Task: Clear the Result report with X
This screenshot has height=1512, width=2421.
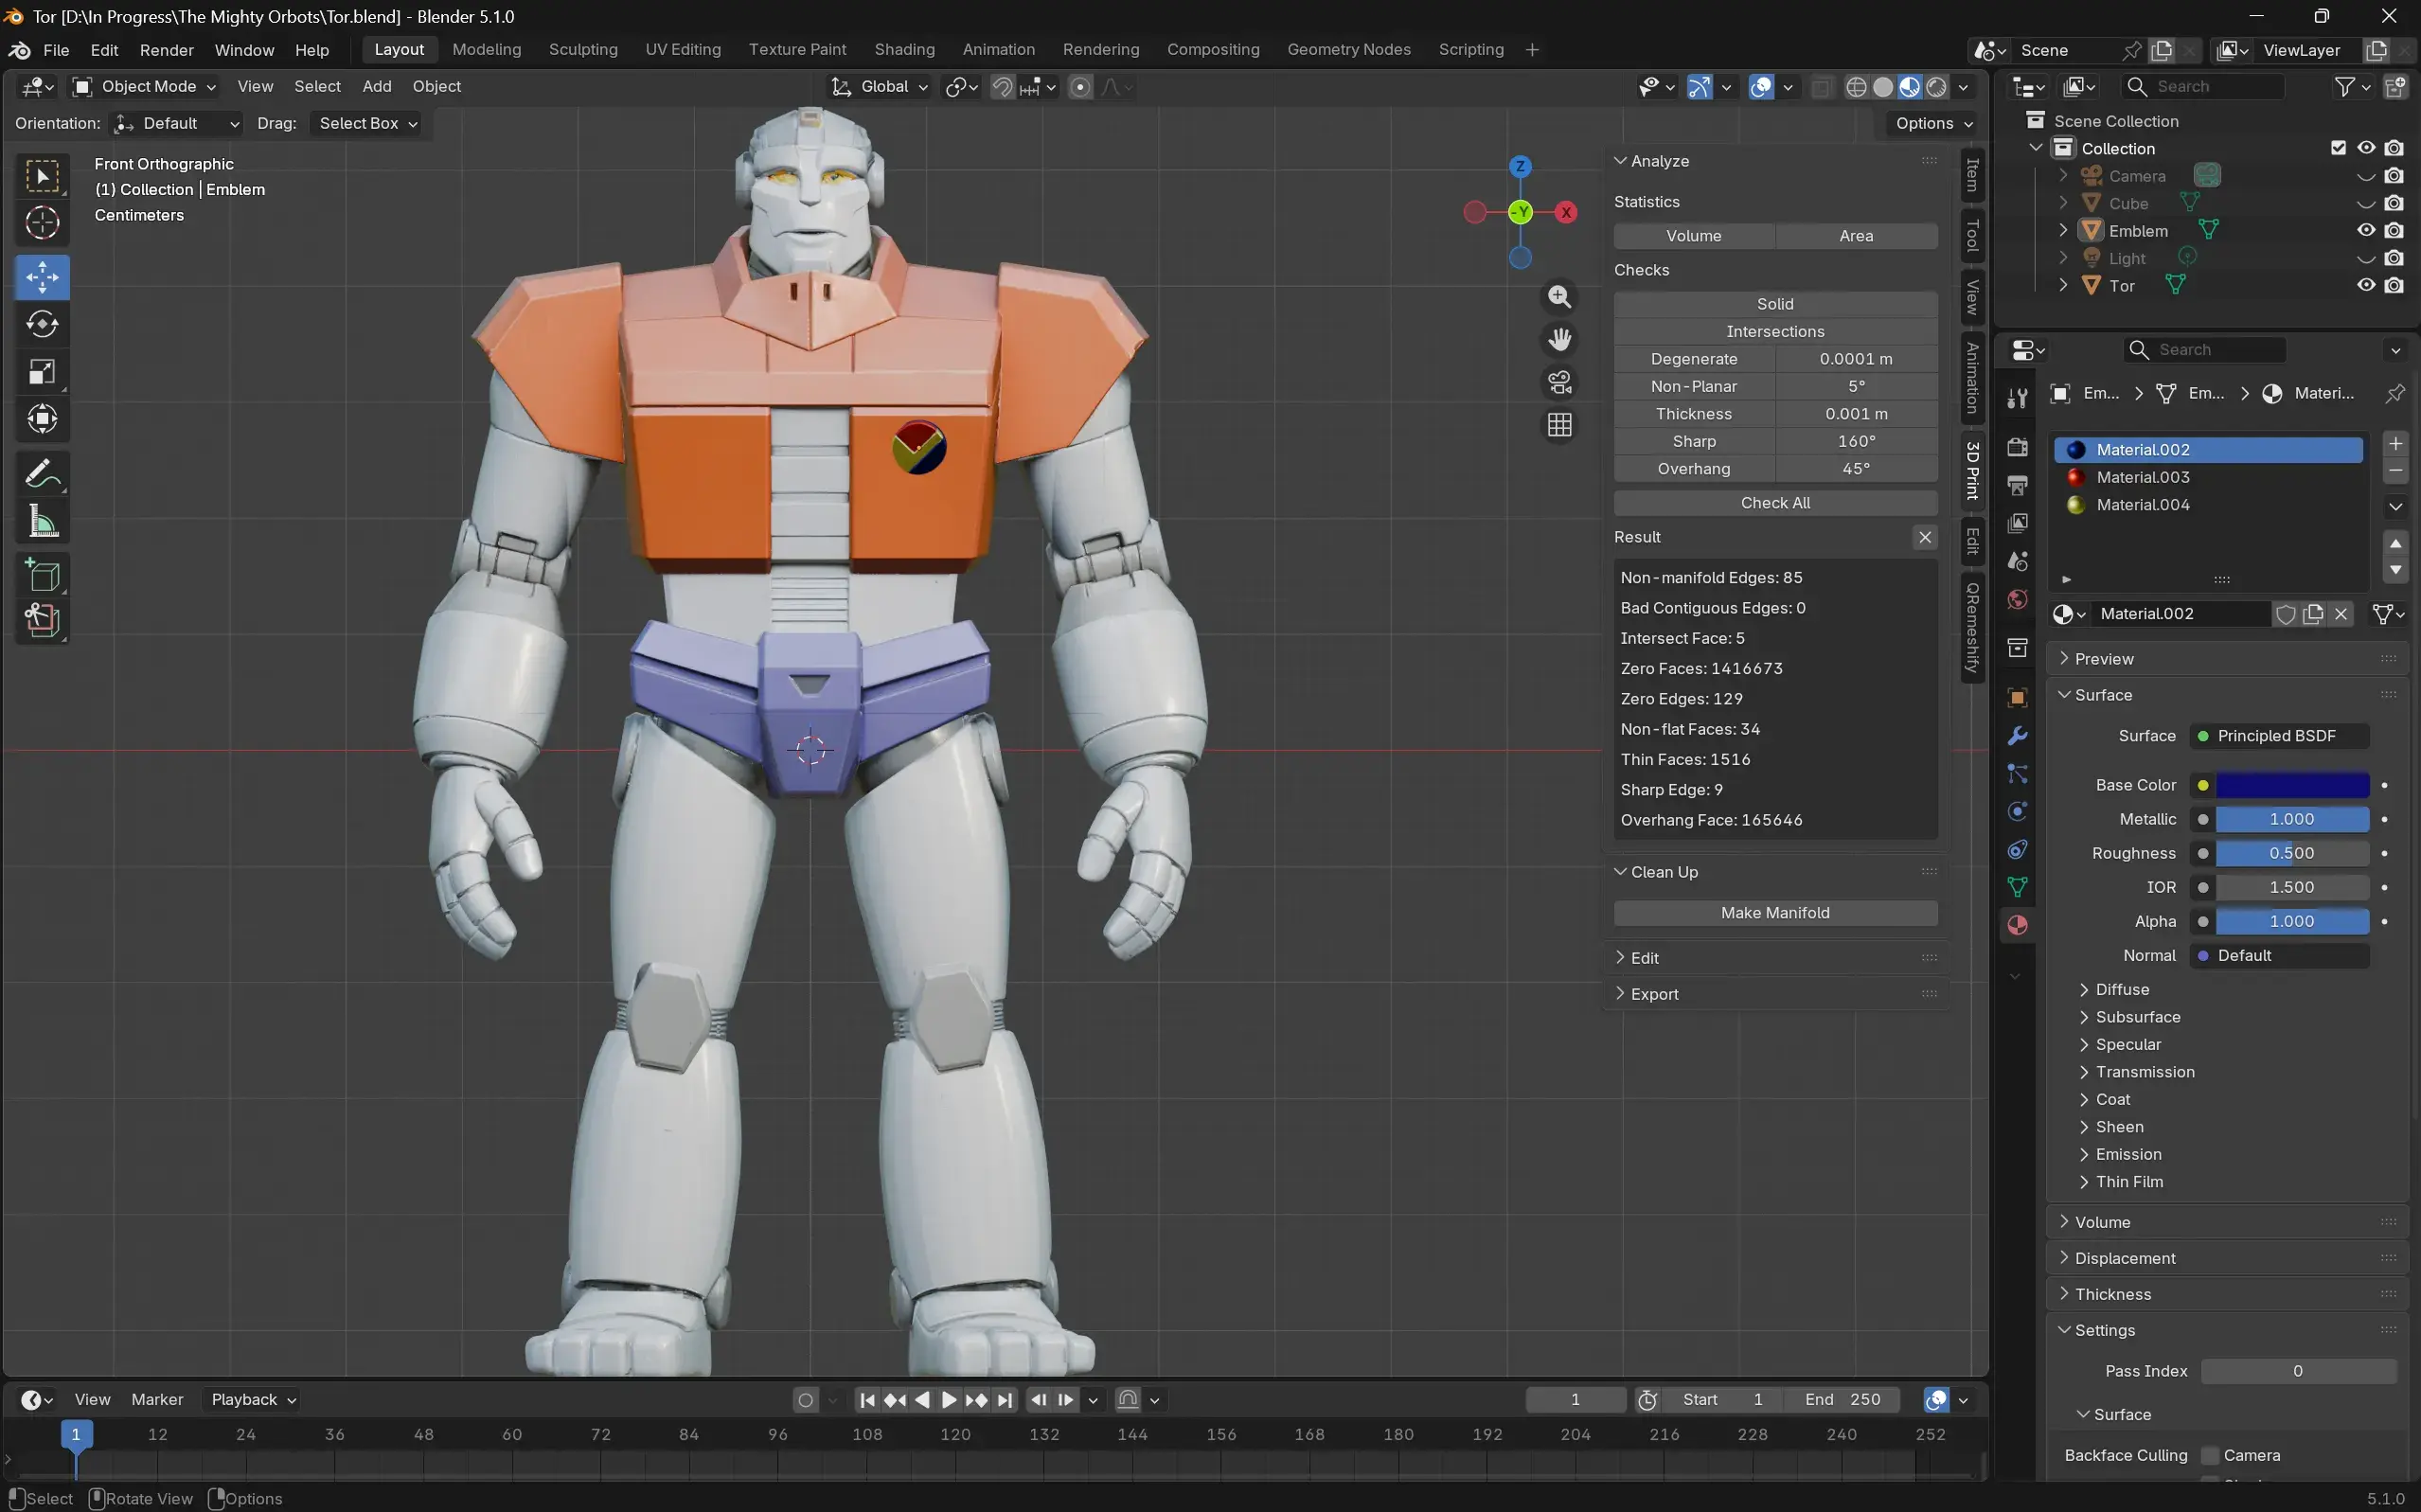Action: click(x=1924, y=537)
